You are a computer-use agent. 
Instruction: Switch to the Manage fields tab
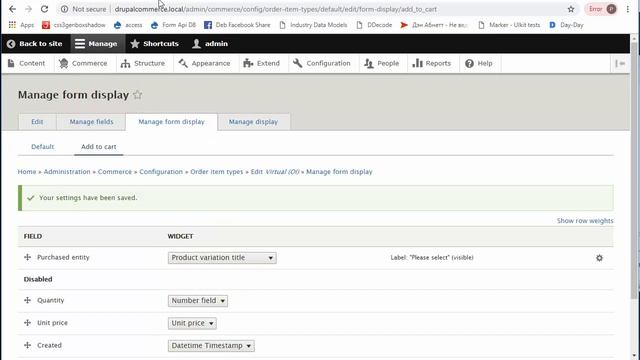pos(91,122)
